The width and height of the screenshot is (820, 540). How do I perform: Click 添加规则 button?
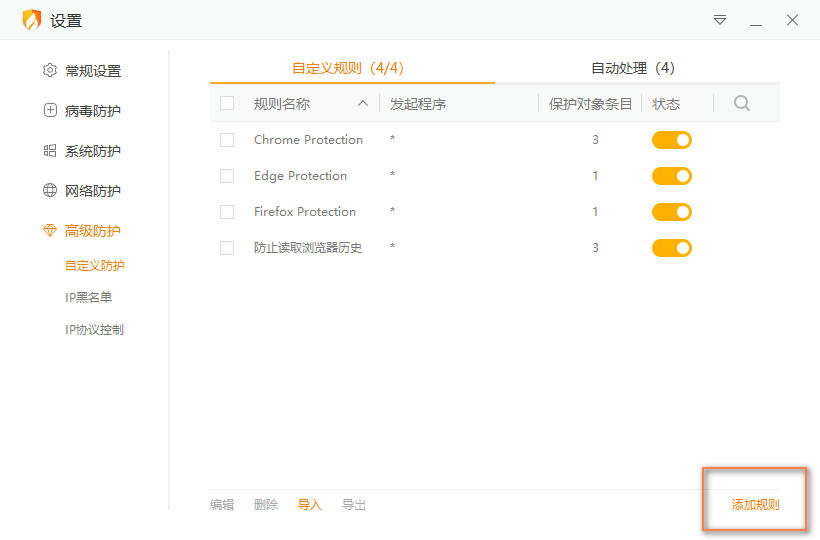coord(755,505)
